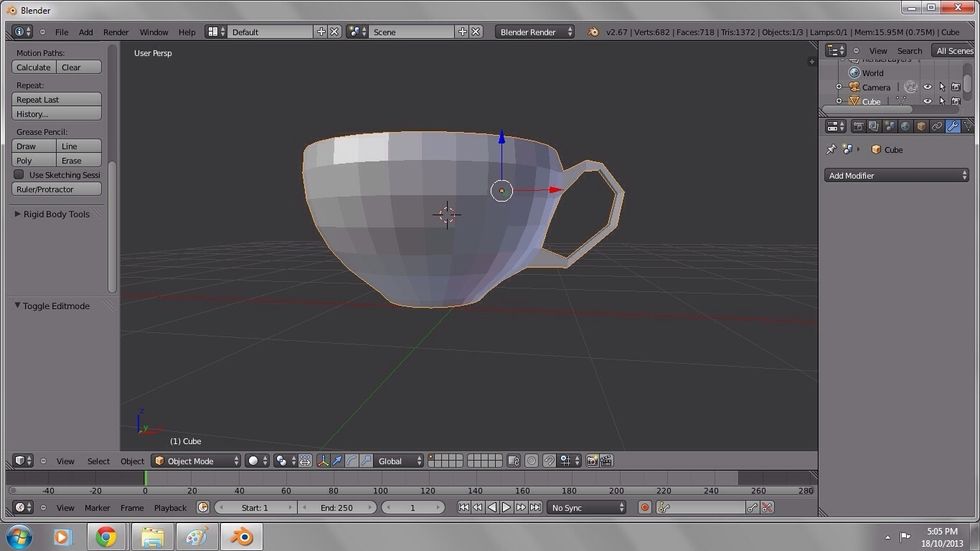Hide the Camera using its eye icon
Viewport: 980px width, 551px height.
click(x=927, y=87)
